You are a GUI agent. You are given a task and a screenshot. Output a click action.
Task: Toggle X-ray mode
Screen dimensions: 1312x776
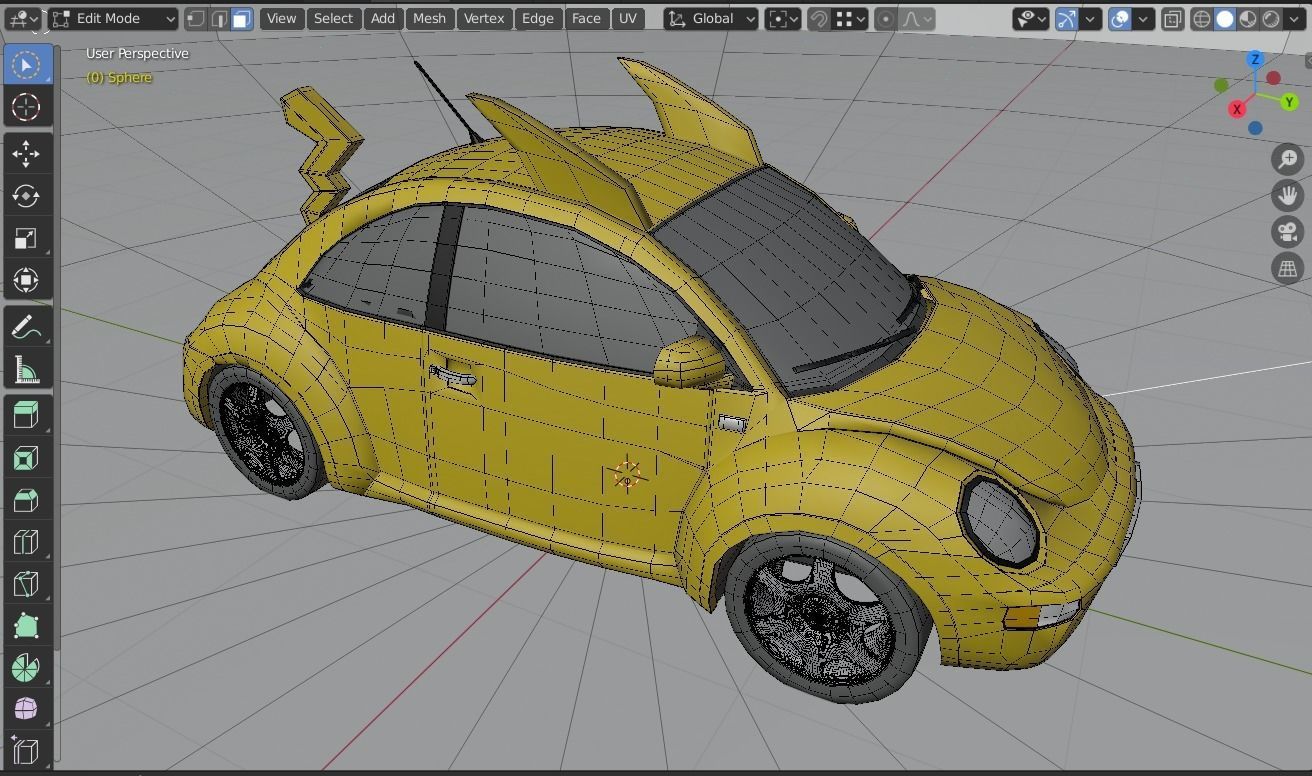[x=1173, y=18]
